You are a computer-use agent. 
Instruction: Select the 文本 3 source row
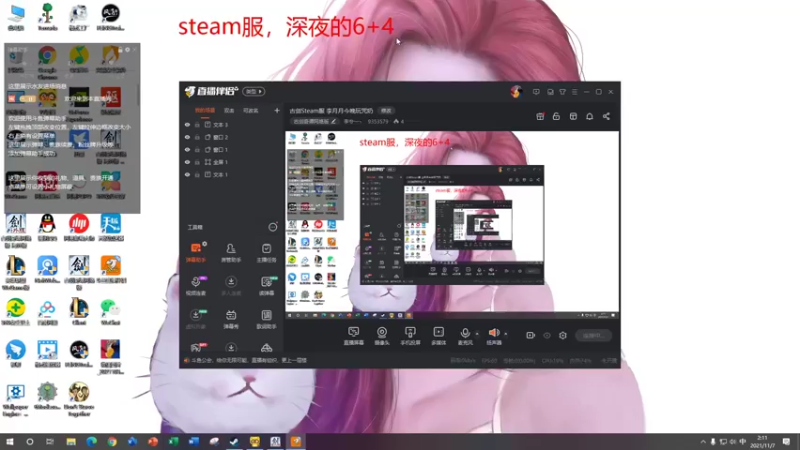click(x=232, y=124)
